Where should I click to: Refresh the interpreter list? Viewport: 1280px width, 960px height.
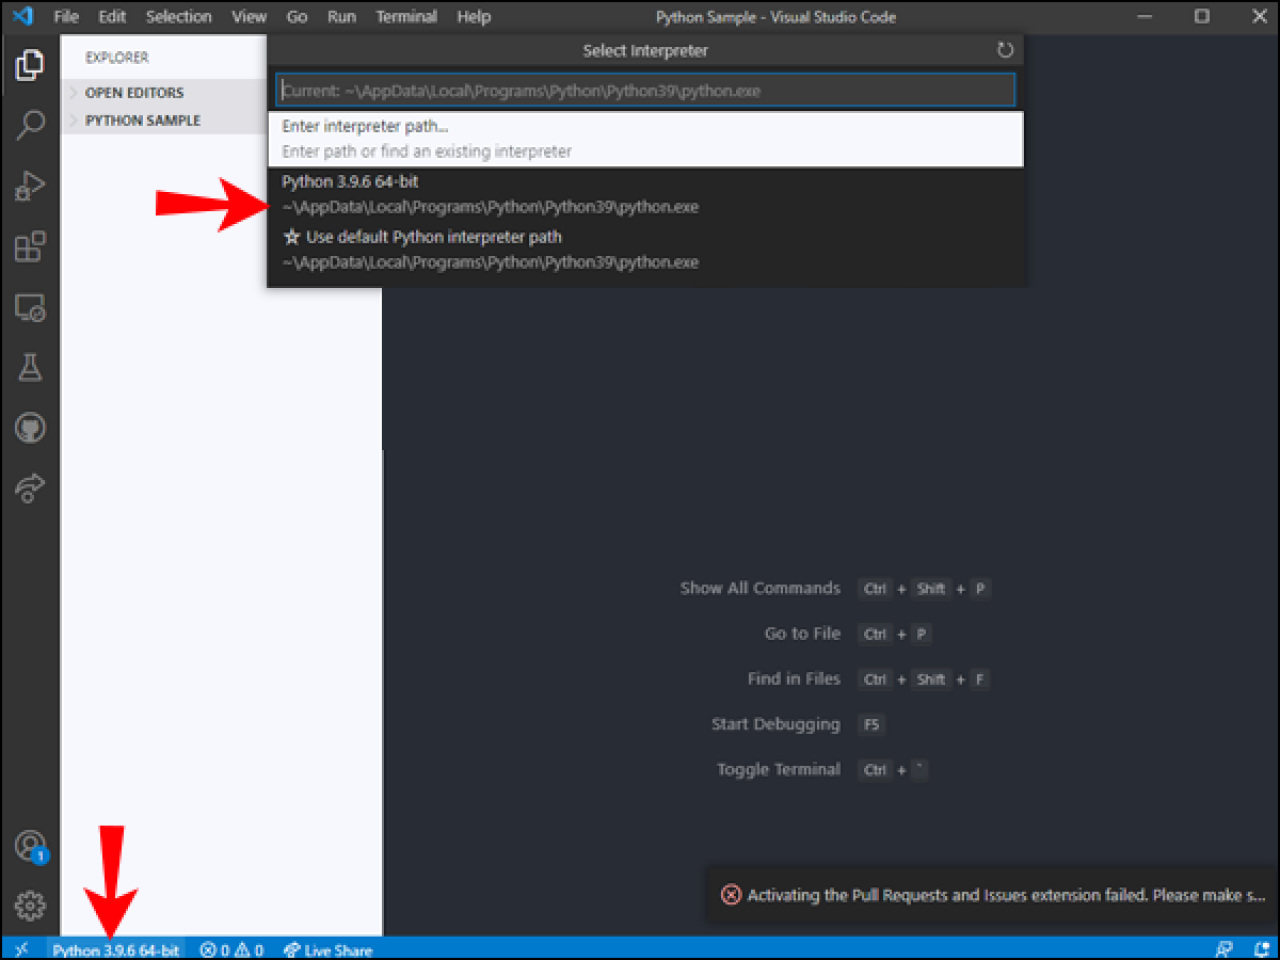[x=1005, y=50]
